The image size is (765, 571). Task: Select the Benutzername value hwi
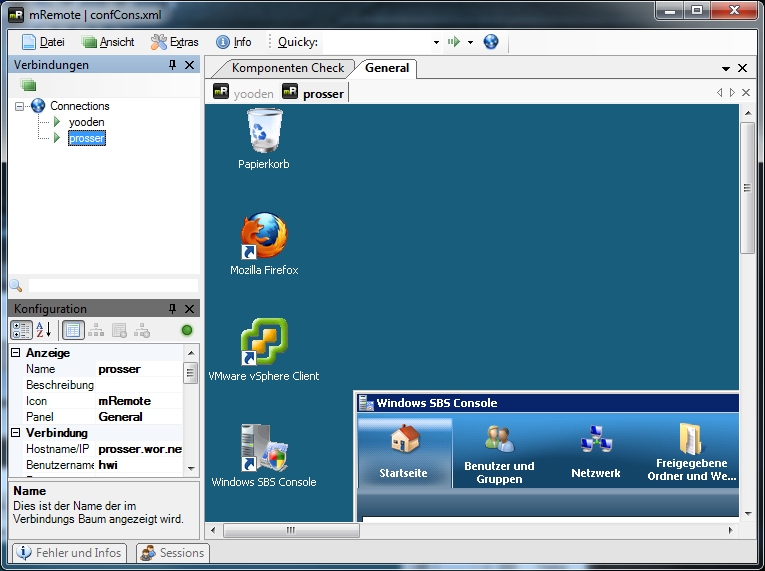coord(140,465)
